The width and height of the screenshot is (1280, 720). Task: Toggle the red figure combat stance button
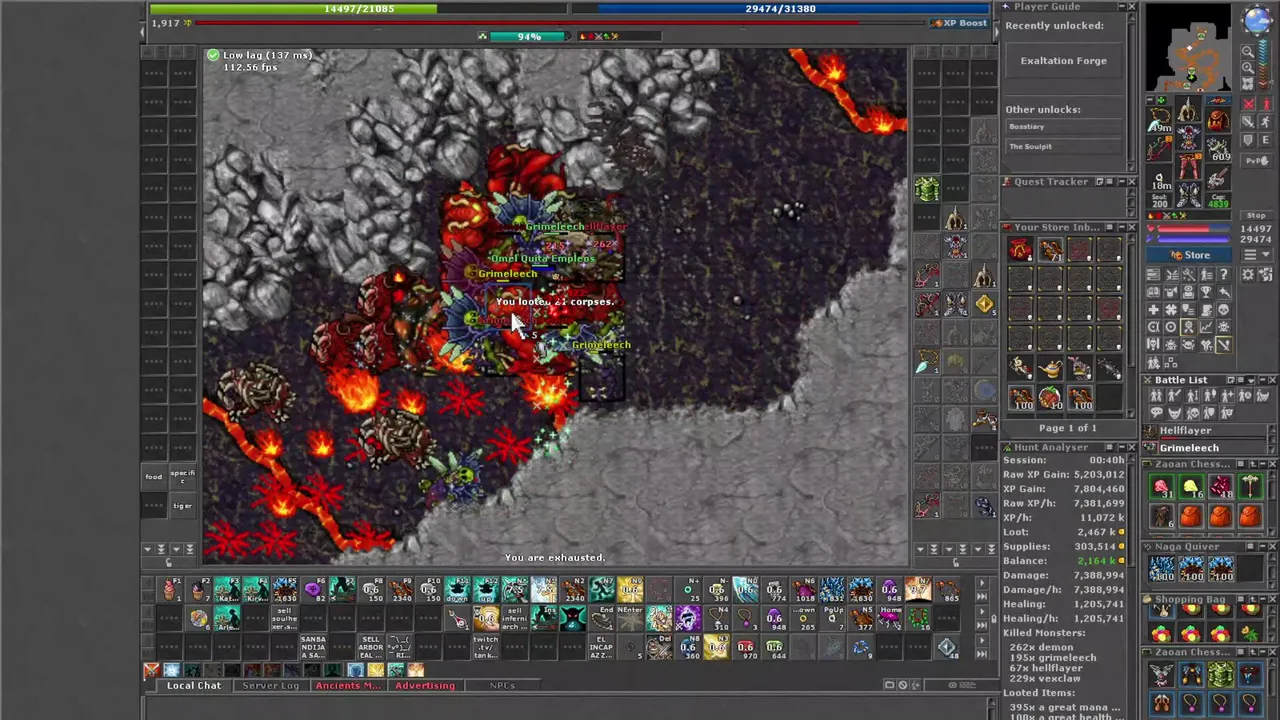click(1266, 103)
